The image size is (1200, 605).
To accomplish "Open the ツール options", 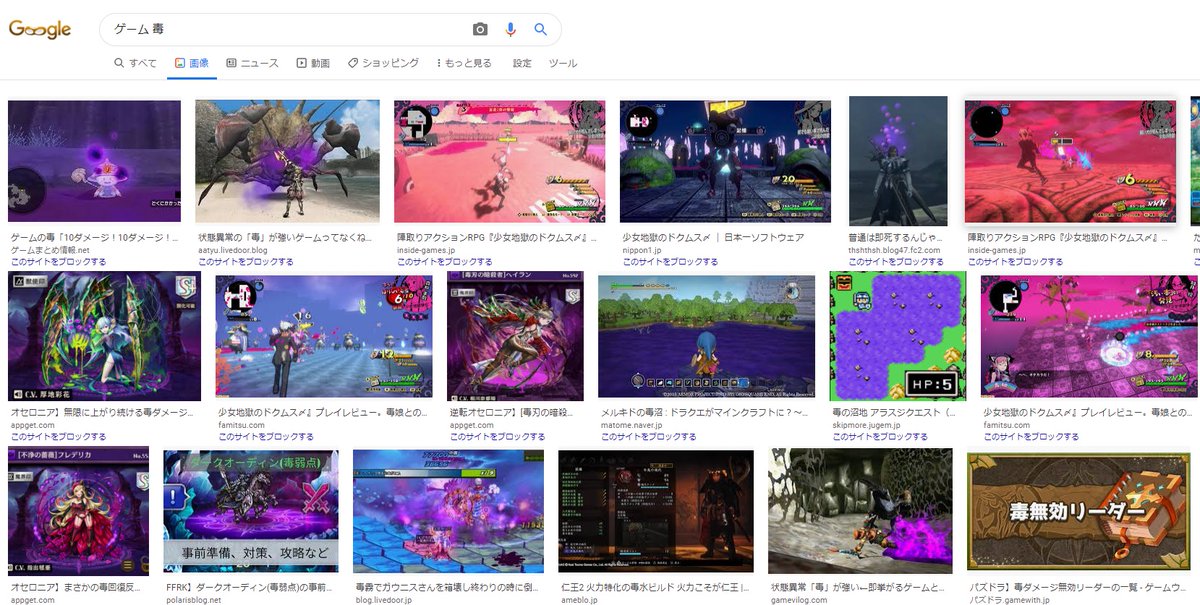I will [x=563, y=63].
